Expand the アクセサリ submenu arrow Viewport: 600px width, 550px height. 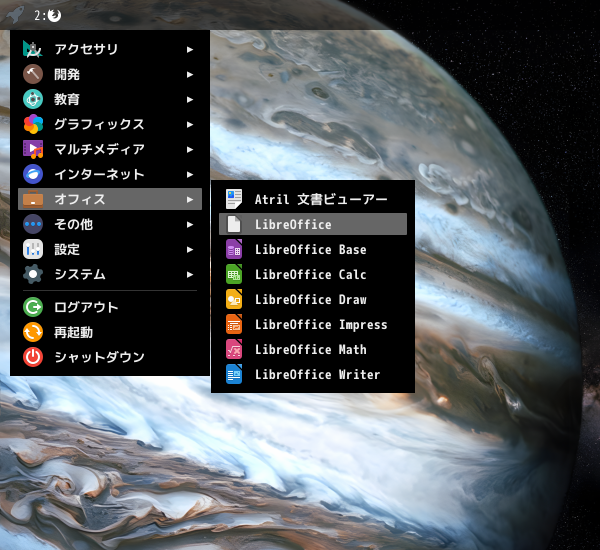click(x=190, y=49)
